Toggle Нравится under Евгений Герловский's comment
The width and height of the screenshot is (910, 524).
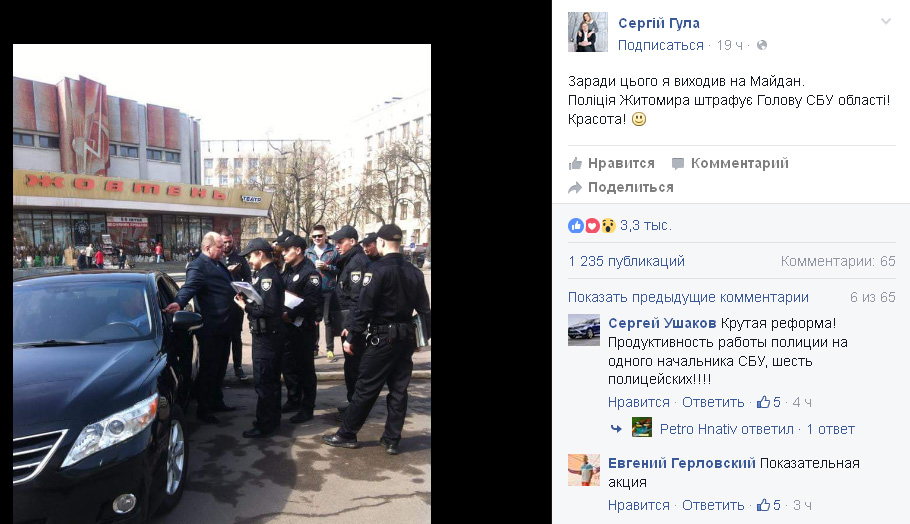click(x=638, y=505)
